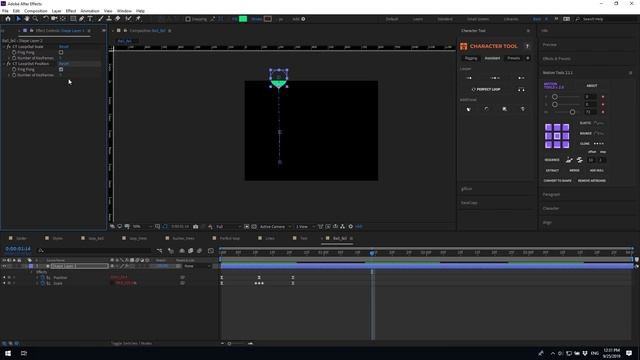Switch to the Rigging tab in Character Tool
This screenshot has width=640, height=360.
[471, 58]
